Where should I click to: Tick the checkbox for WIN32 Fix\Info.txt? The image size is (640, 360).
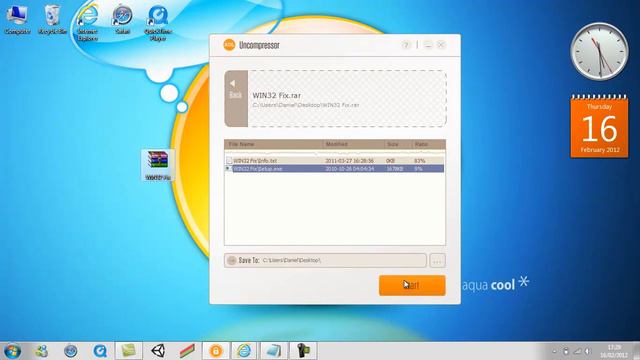229,161
